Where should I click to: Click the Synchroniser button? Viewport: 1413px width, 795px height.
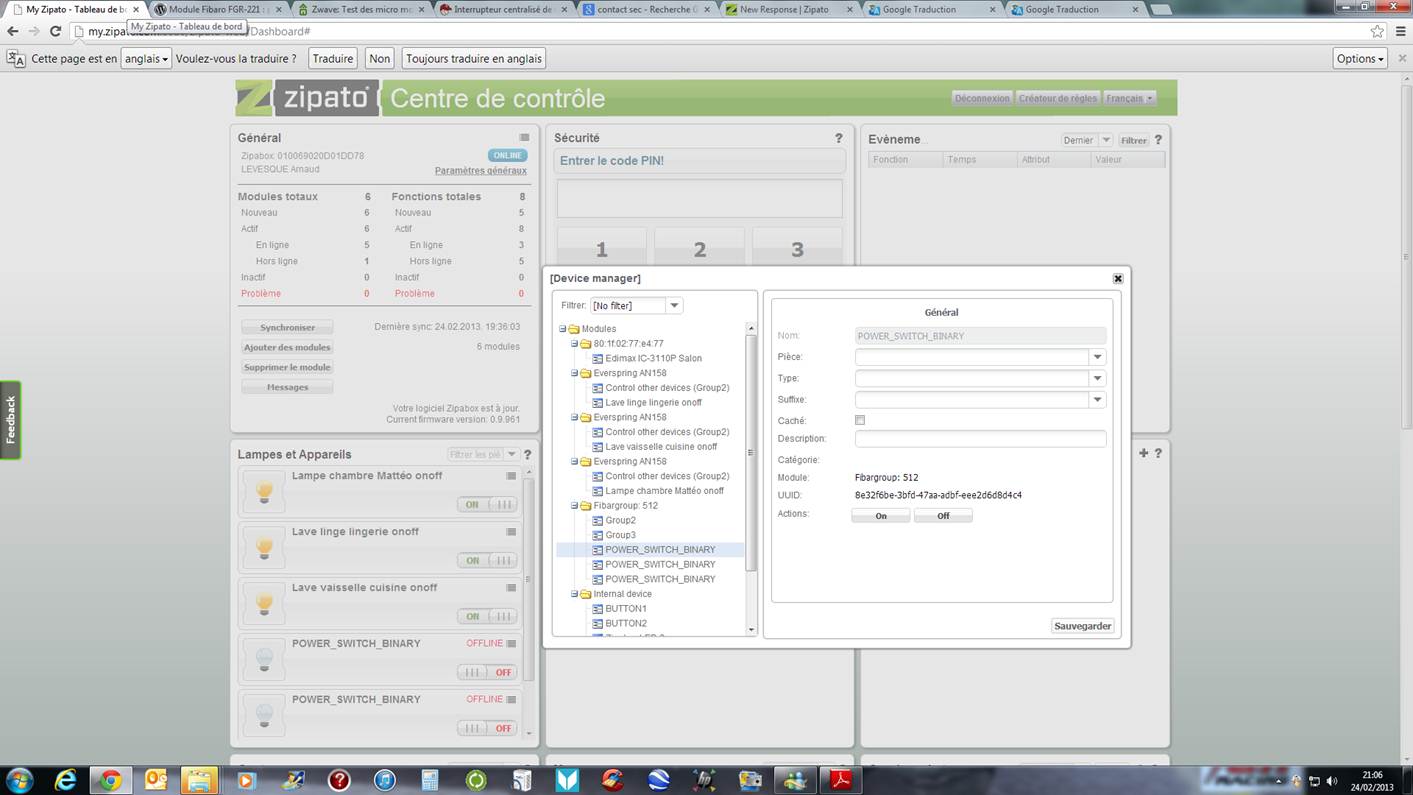click(x=287, y=328)
